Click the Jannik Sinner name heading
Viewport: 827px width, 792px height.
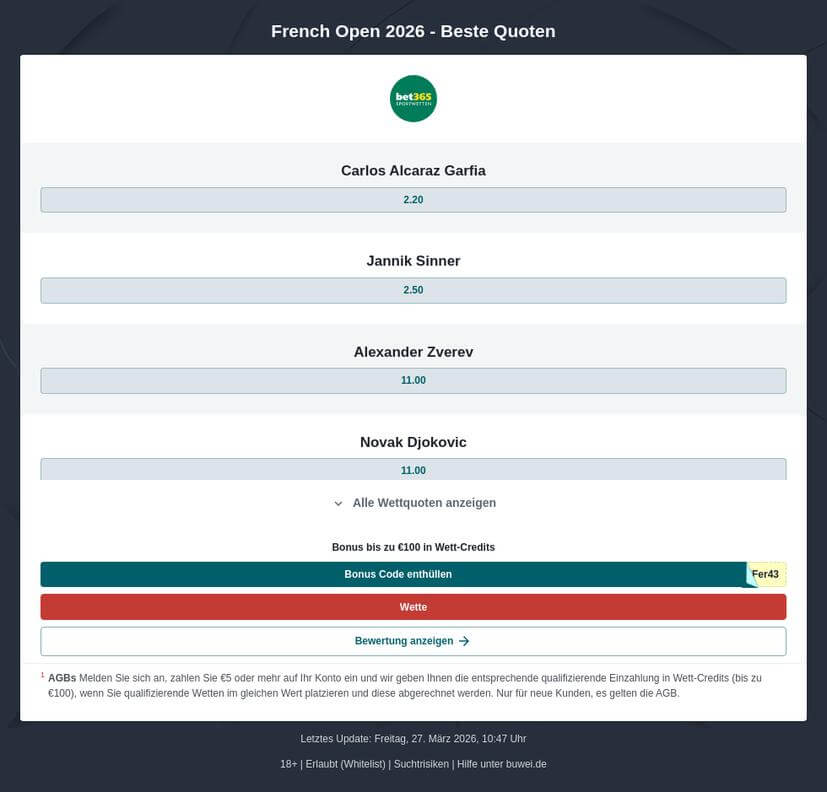tap(413, 261)
